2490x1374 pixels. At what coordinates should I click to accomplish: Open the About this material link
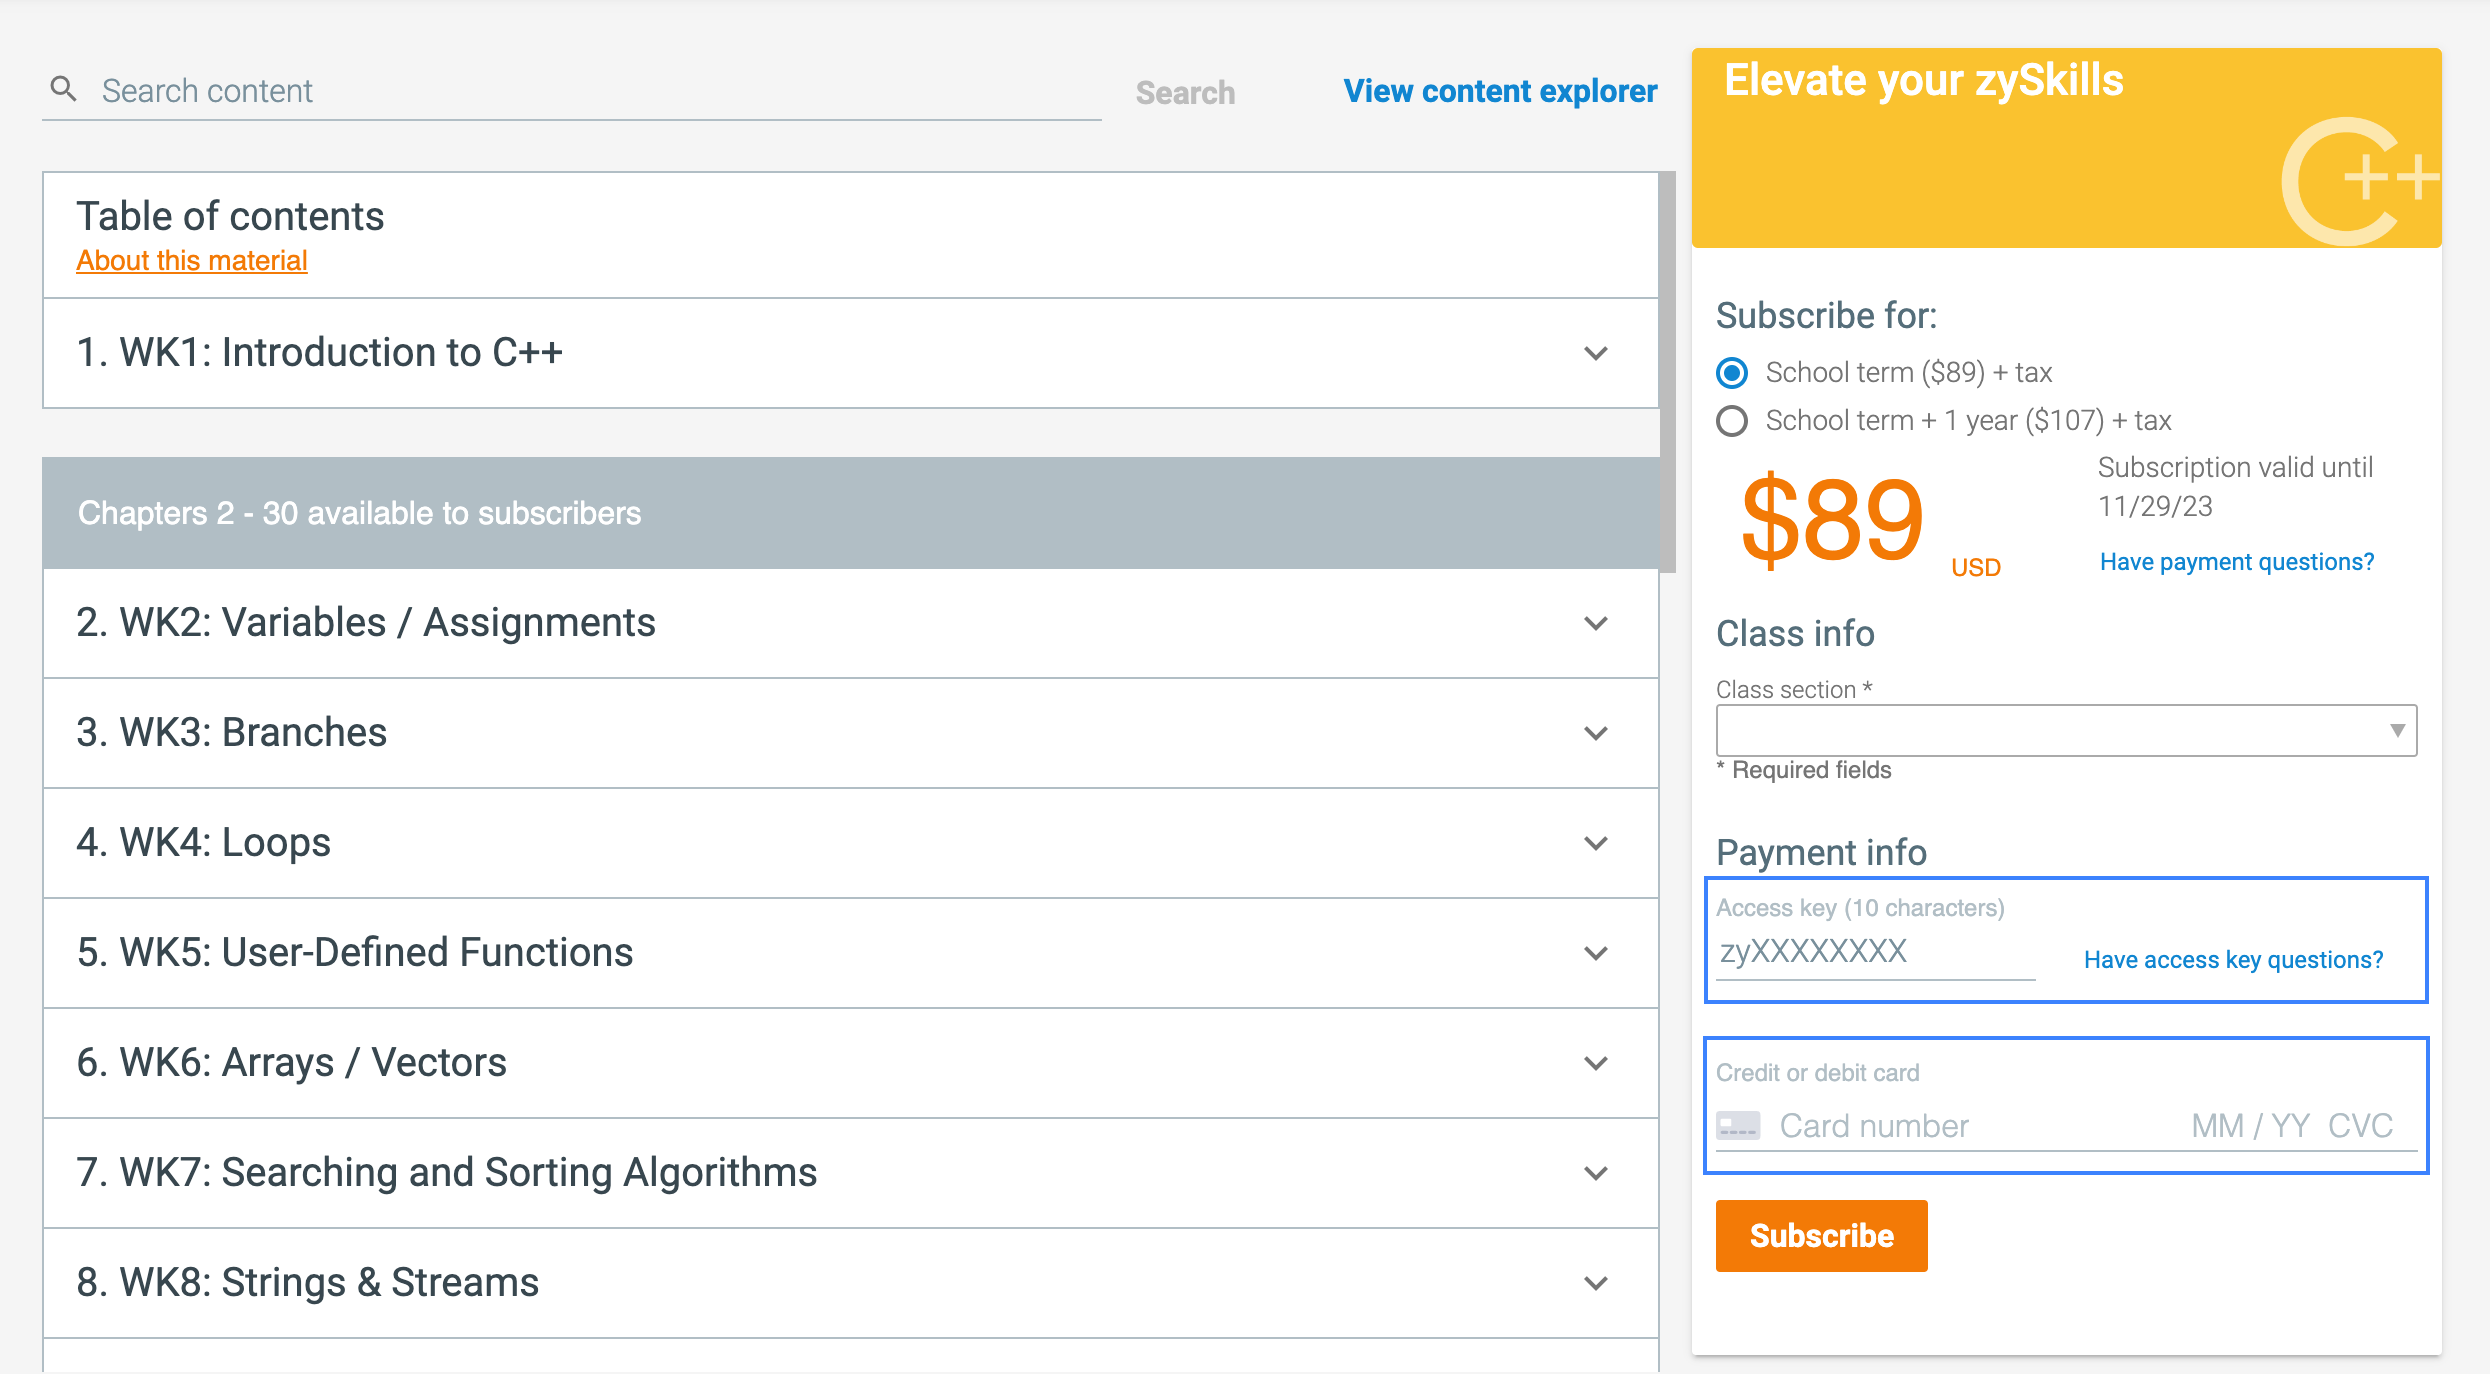point(192,260)
